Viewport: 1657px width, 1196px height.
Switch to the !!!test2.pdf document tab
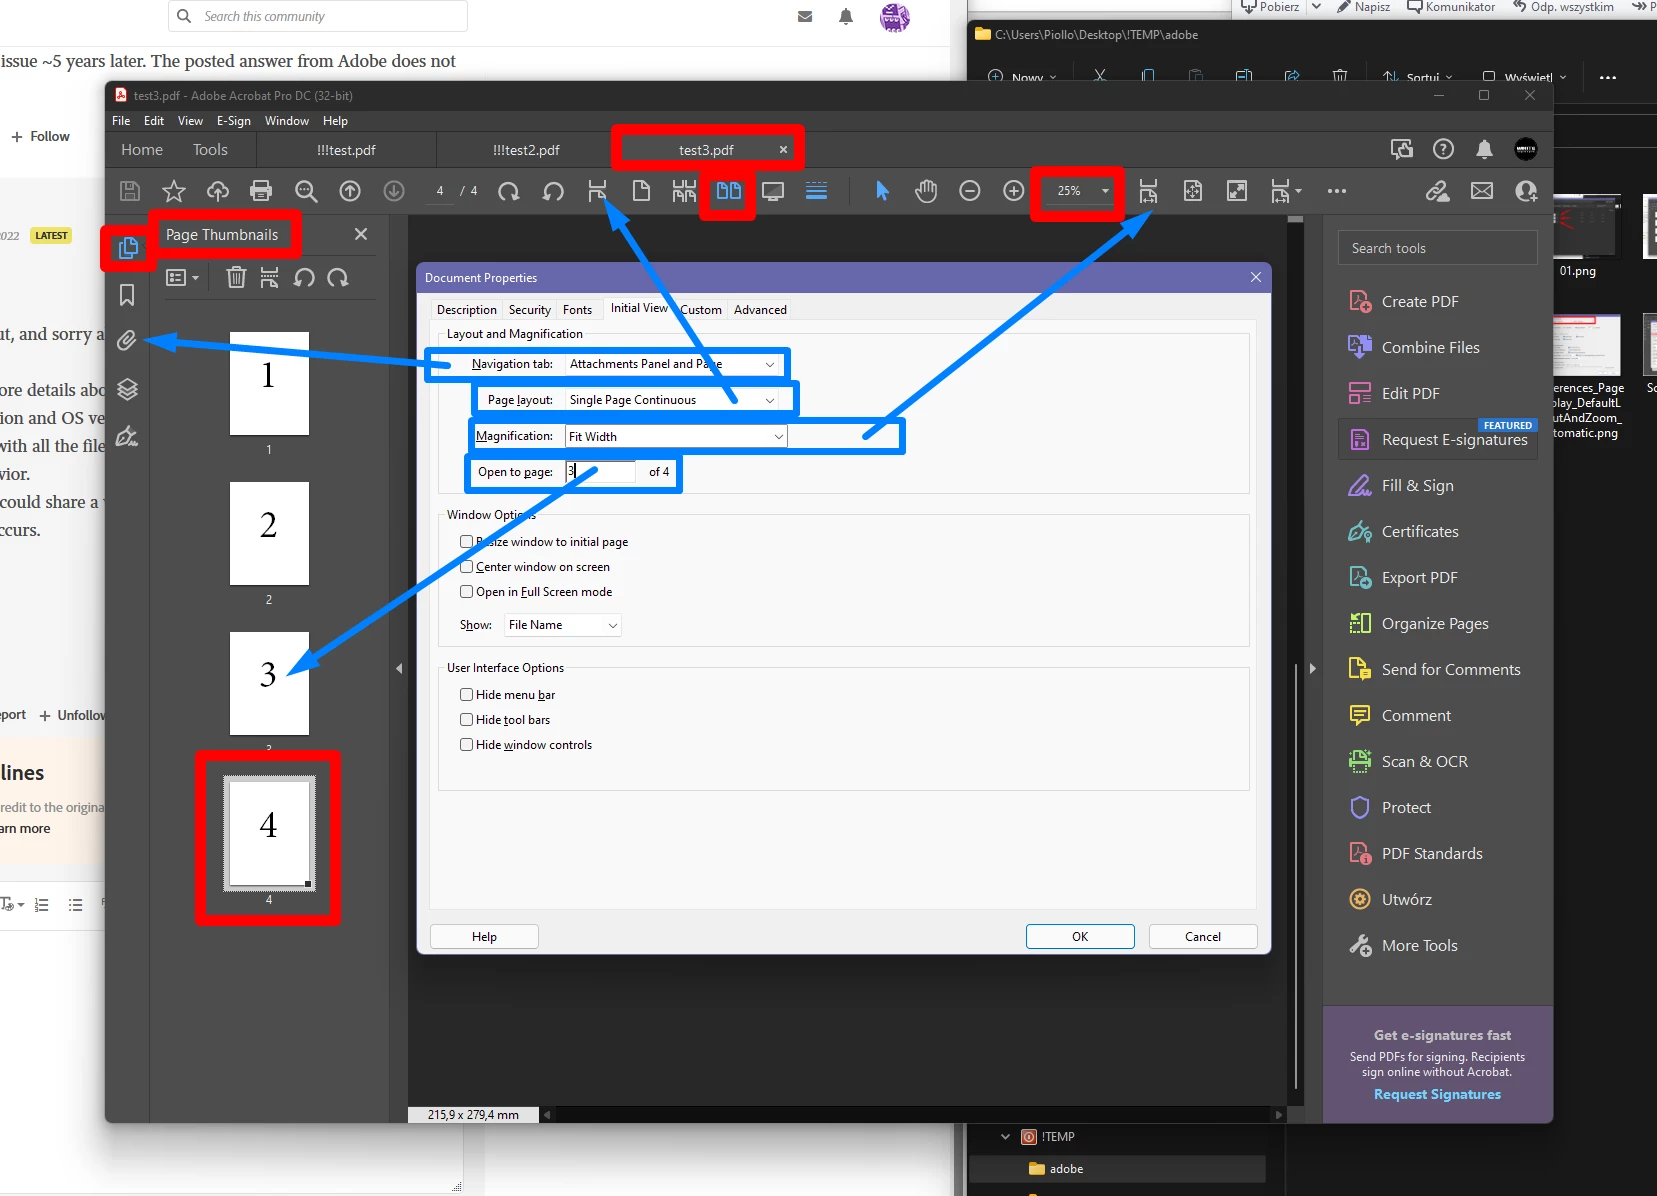click(x=526, y=150)
